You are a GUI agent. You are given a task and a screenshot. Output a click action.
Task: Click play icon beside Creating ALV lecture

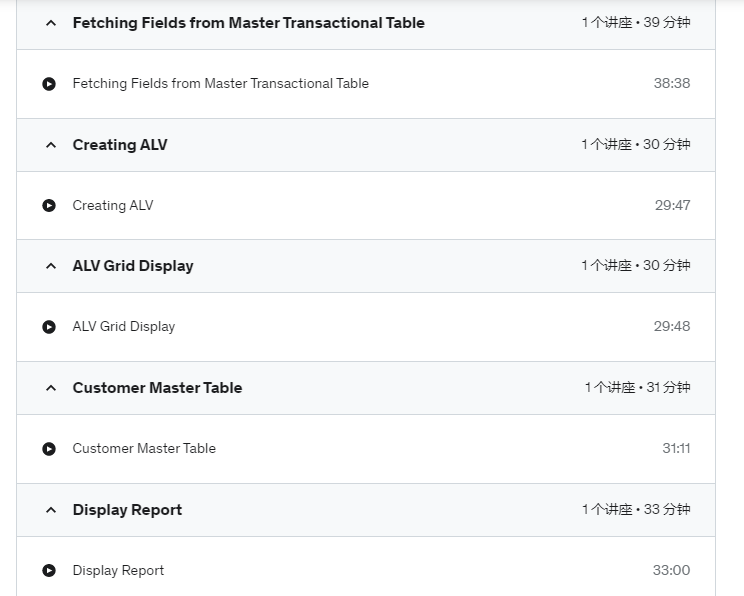coord(49,205)
